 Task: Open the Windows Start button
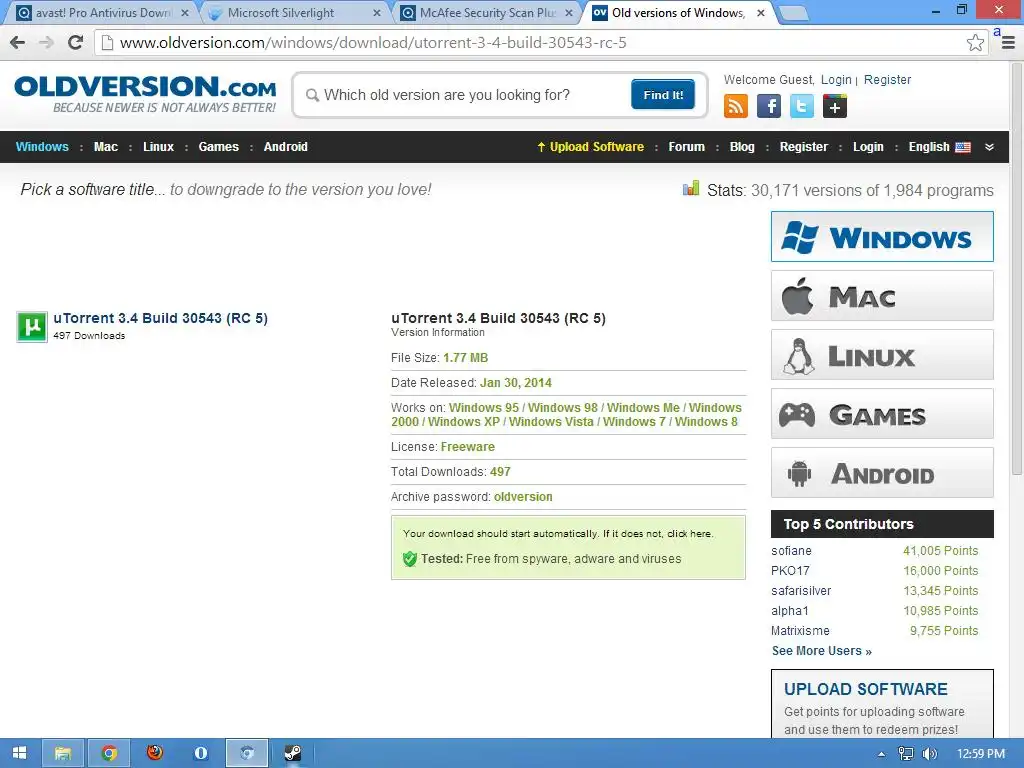20,753
